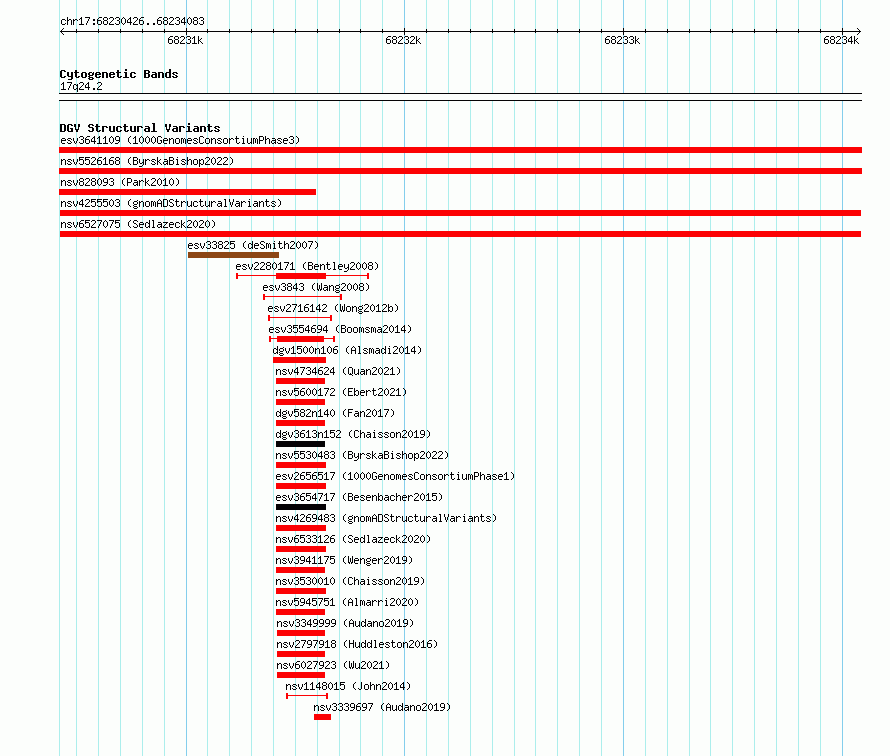Screen dimensions: 890x756
Task: Open esv3654717 (Besenbacher2015) variant
Action: (x=359, y=497)
